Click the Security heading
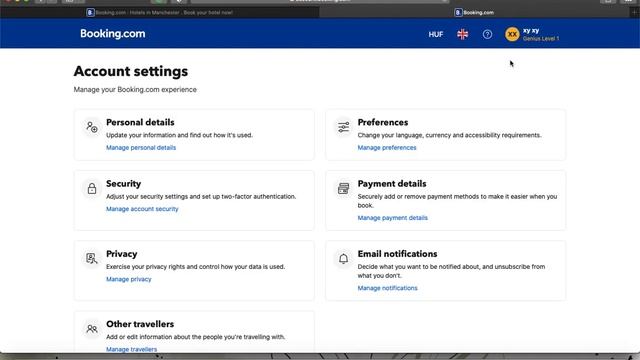The image size is (640, 360). click(123, 184)
